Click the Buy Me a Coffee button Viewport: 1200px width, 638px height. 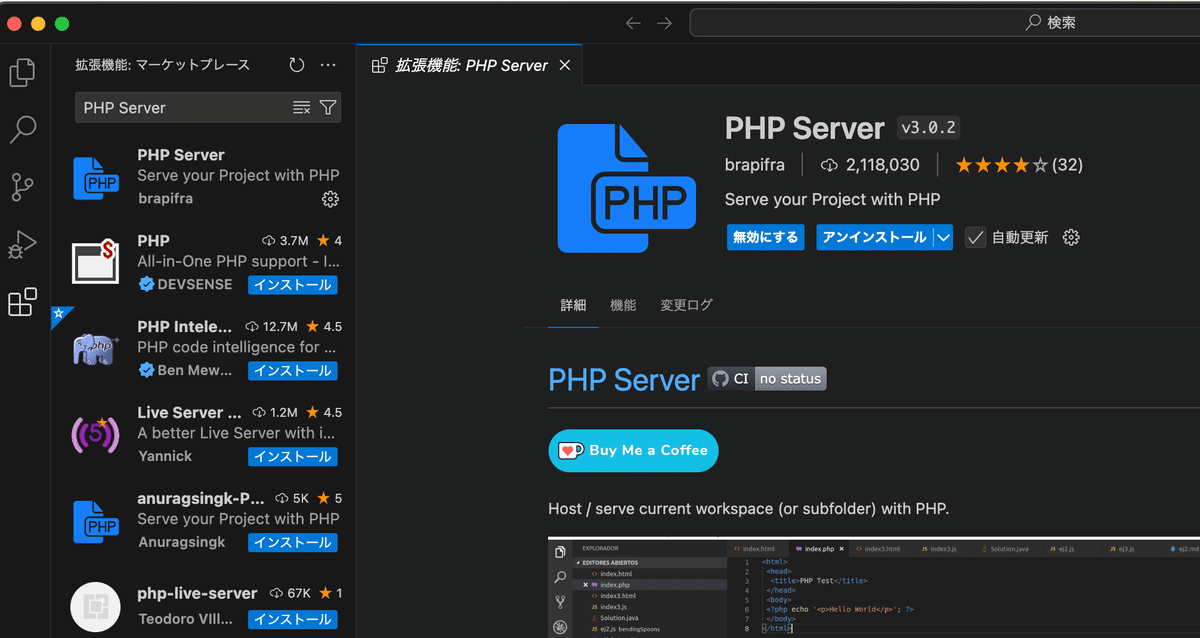[633, 450]
